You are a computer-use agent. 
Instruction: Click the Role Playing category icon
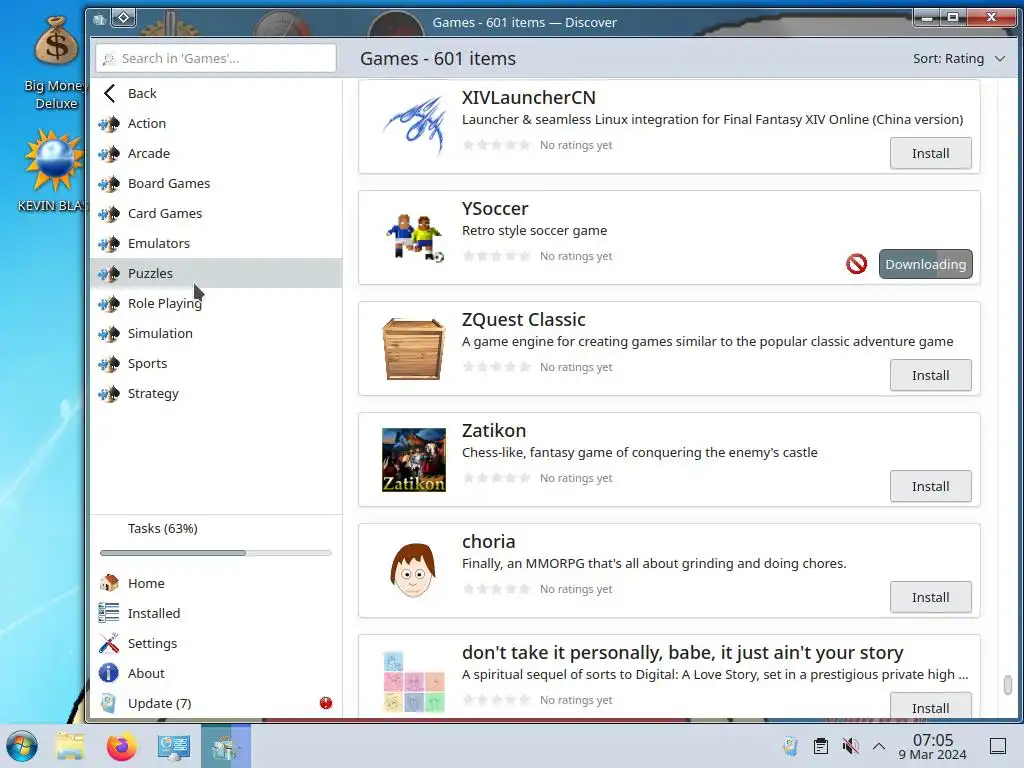coord(109,304)
